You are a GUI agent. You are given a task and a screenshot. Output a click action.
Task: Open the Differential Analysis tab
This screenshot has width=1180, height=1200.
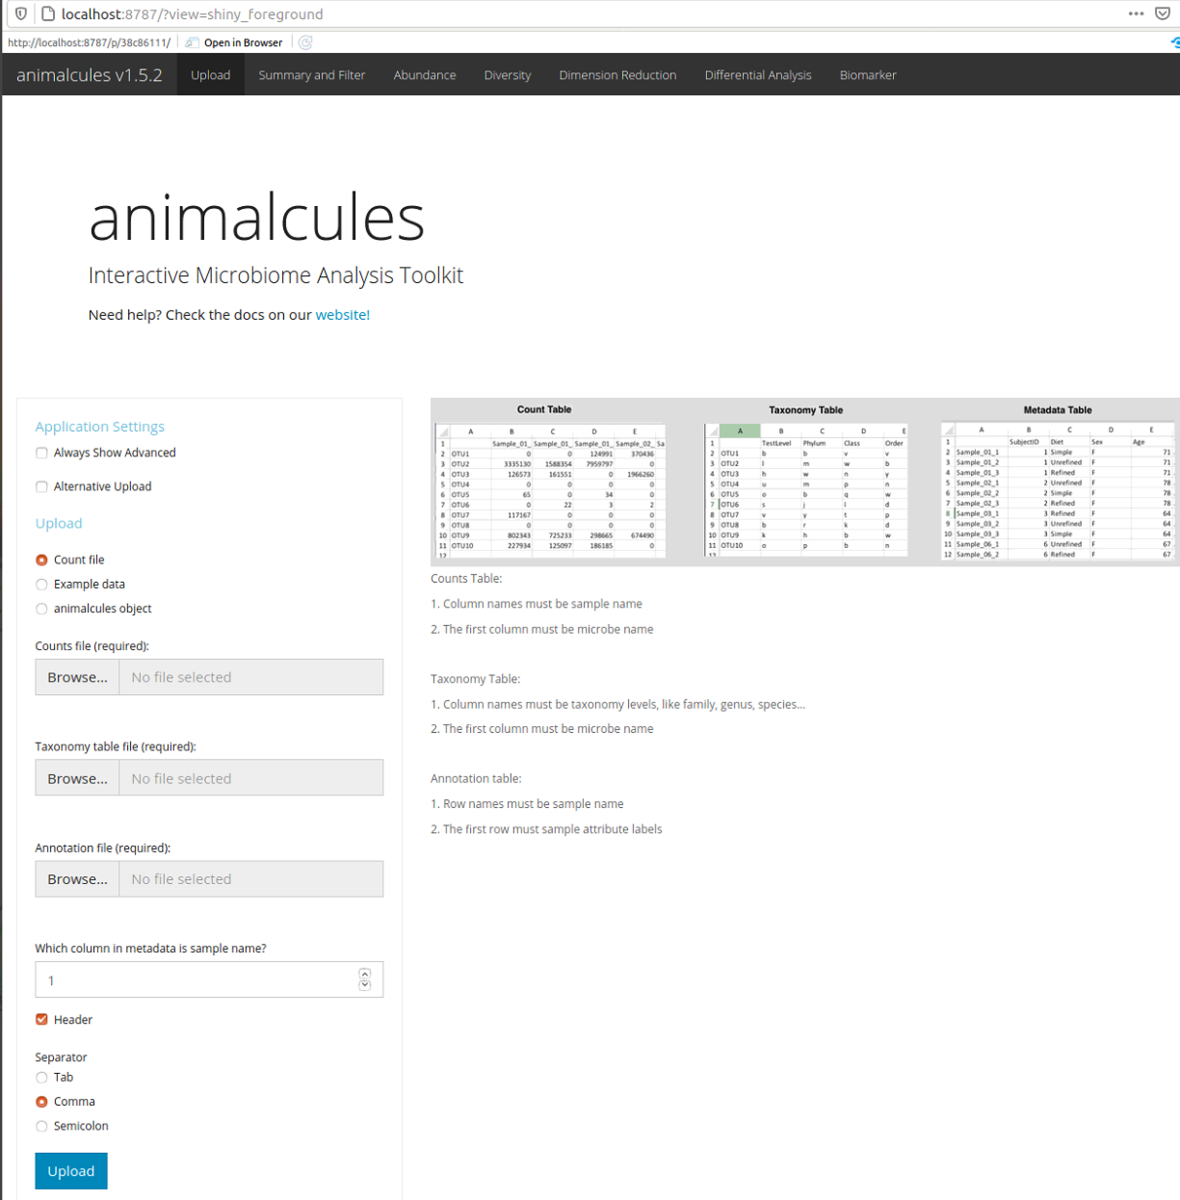758,75
